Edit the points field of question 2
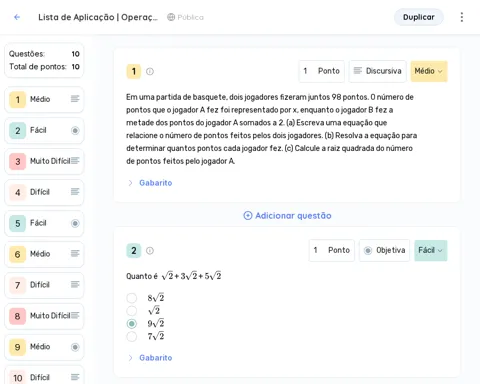This screenshot has height=384, width=480. [x=332, y=250]
